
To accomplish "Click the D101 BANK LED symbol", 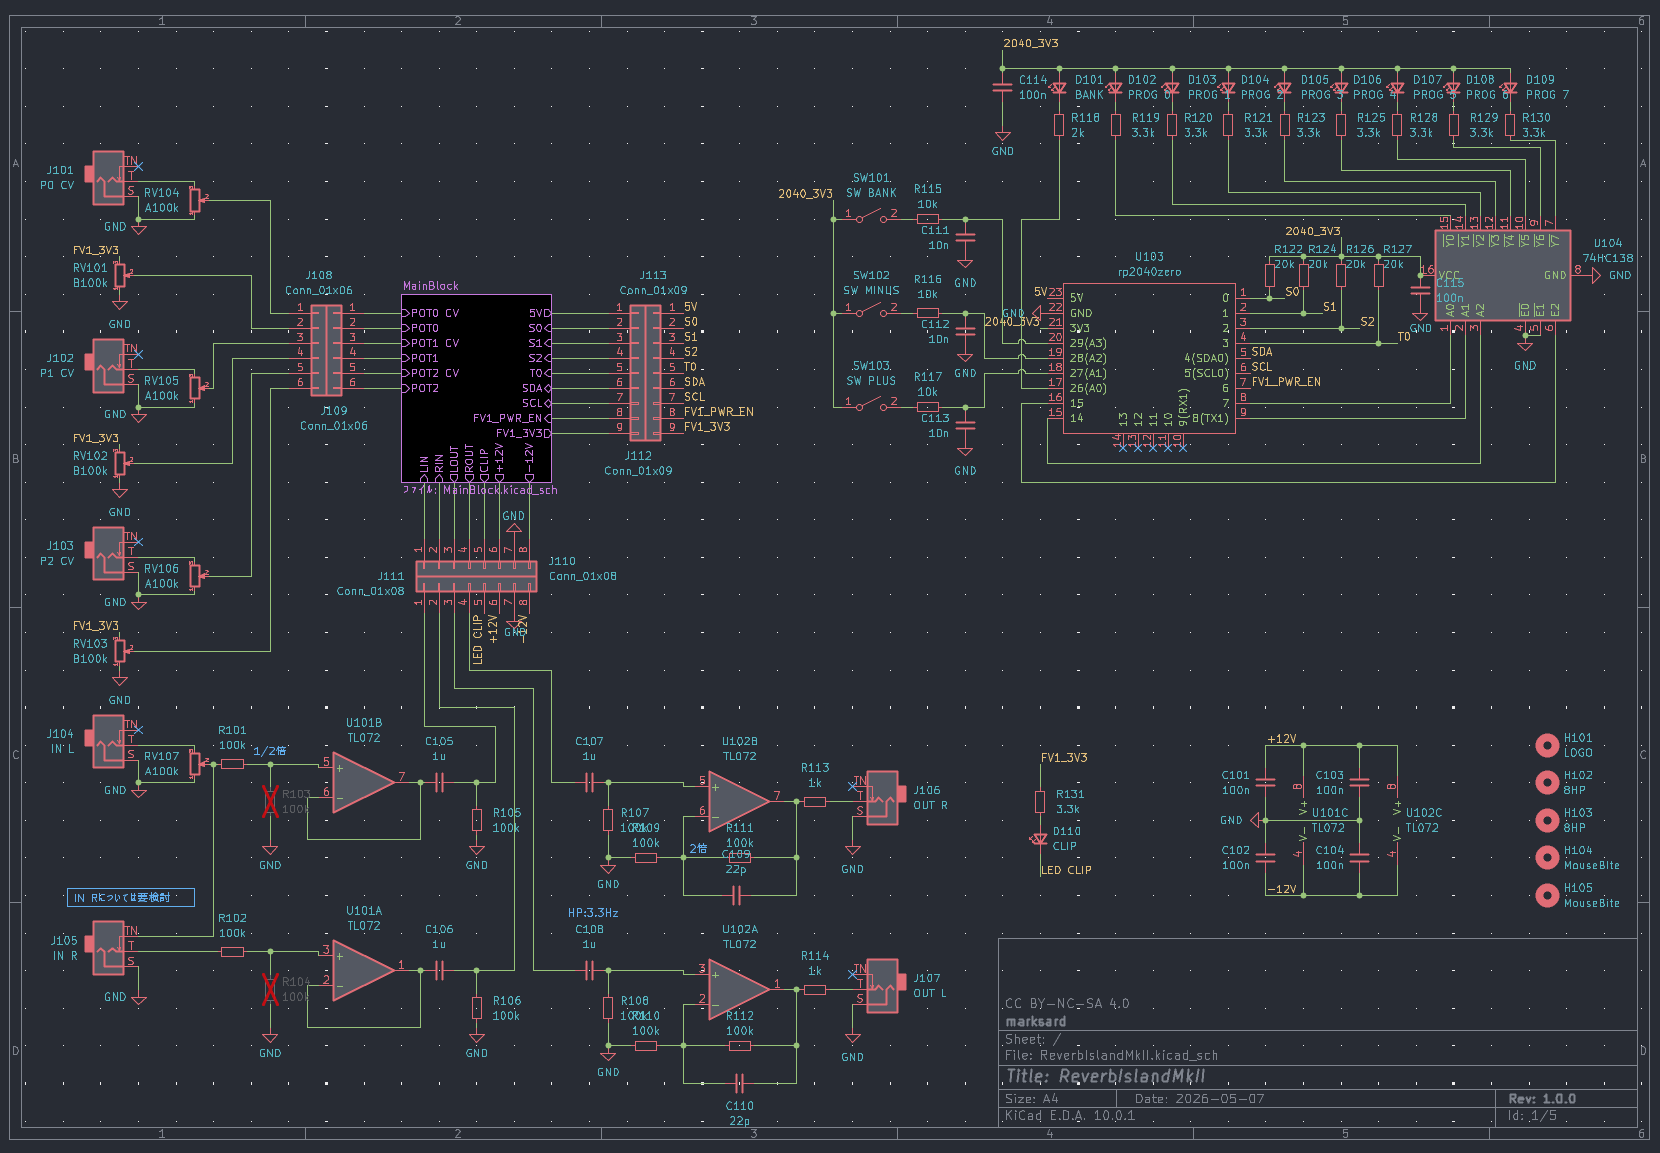I will pos(1059,88).
